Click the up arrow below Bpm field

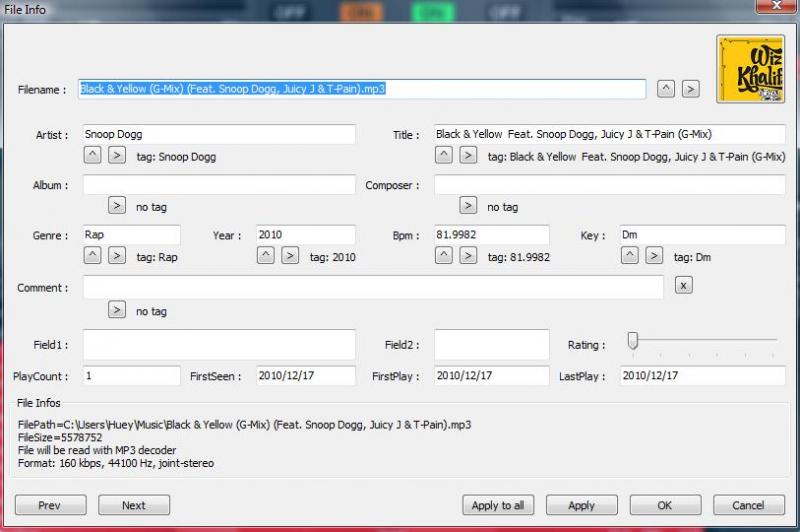click(x=443, y=256)
